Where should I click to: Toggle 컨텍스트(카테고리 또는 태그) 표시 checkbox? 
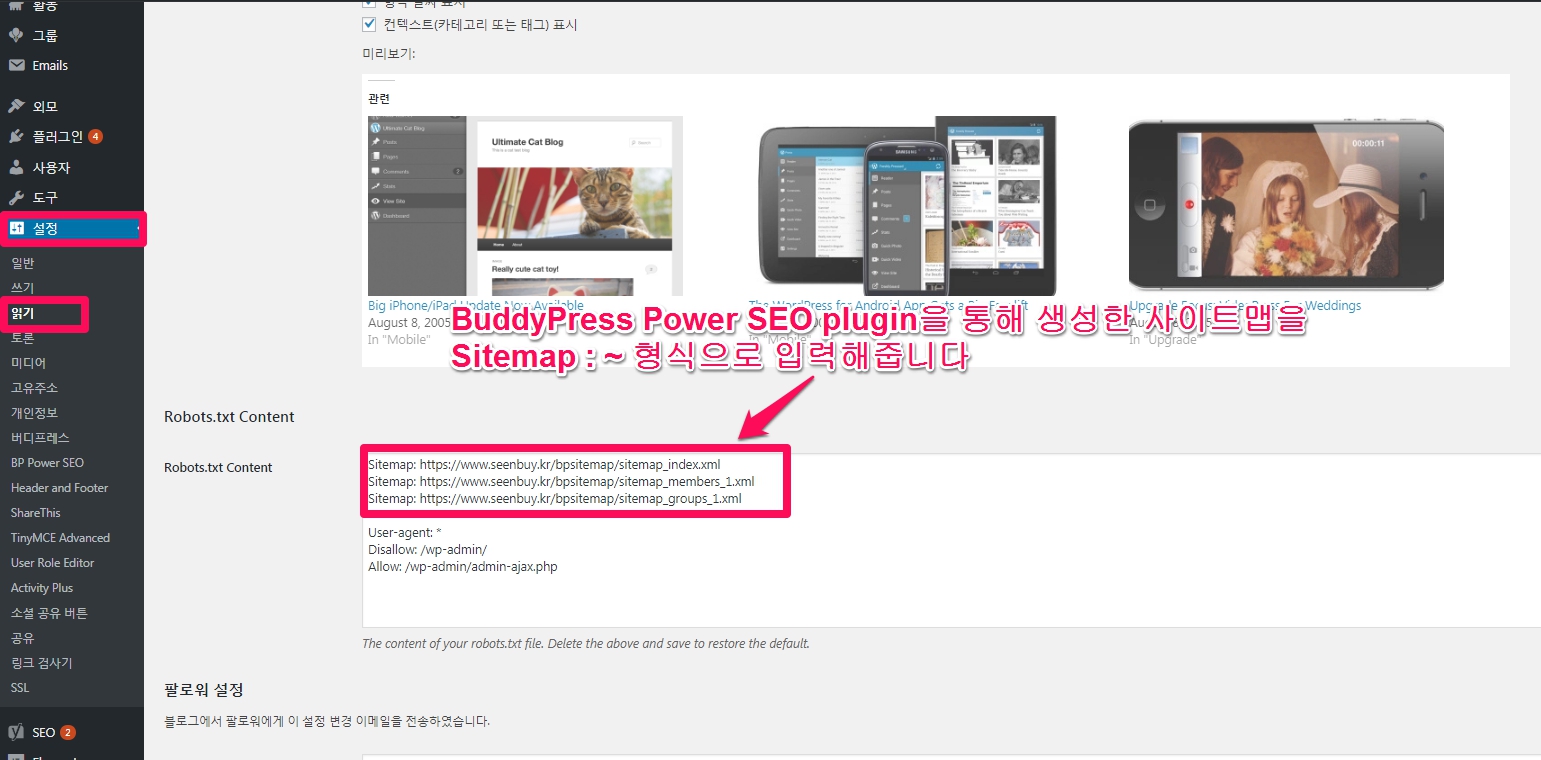369,24
